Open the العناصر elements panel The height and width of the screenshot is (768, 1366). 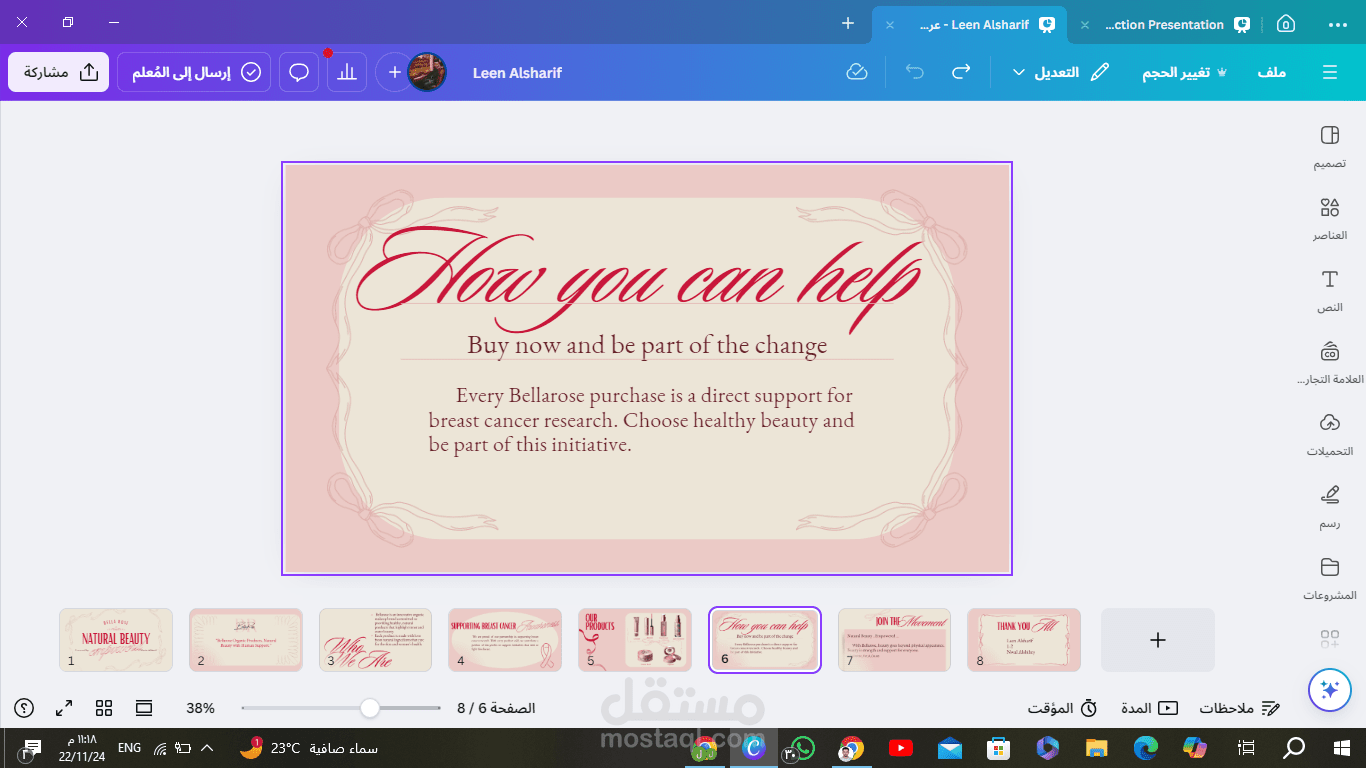click(1329, 219)
